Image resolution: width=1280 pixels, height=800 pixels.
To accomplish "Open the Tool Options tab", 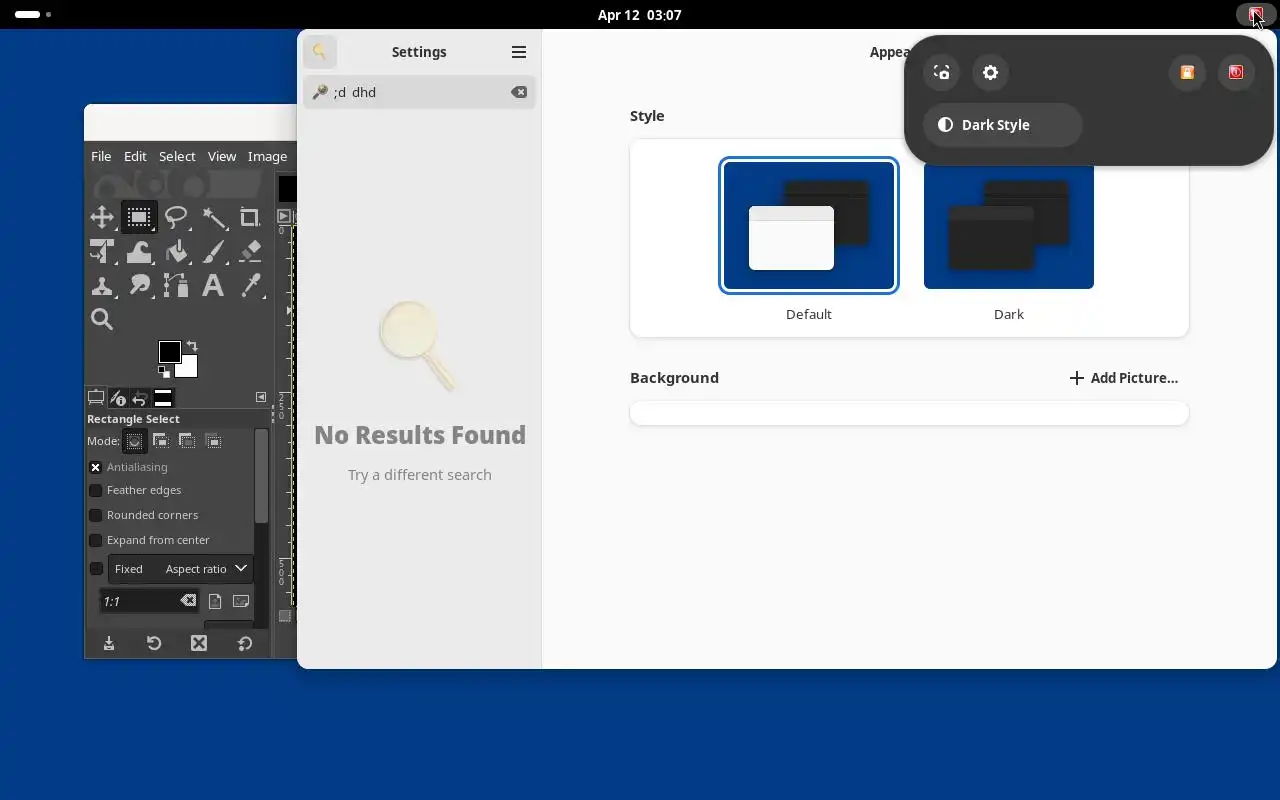I will pos(96,398).
